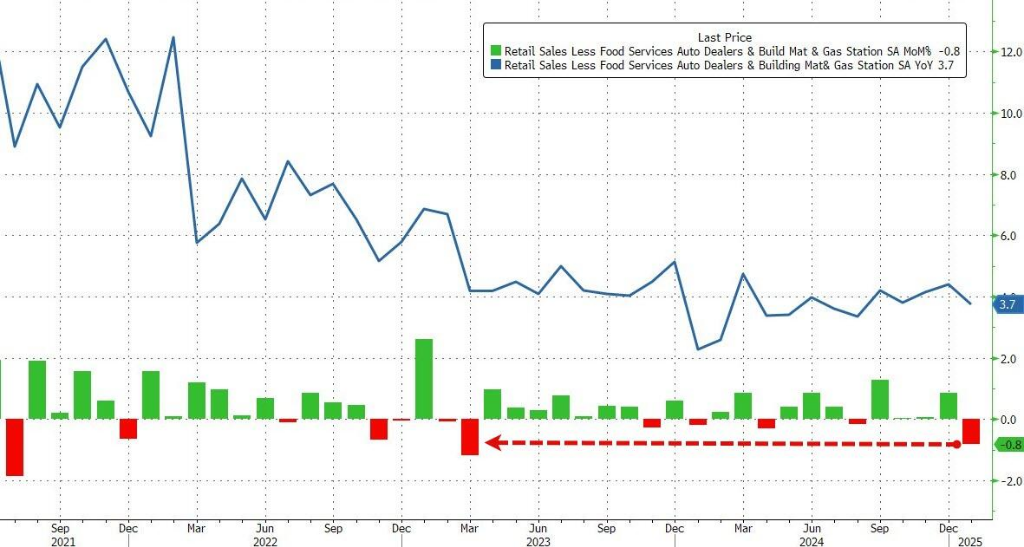The height and width of the screenshot is (547, 1024).
Task: Click the 2024 year label on x-axis
Action: [x=810, y=540]
